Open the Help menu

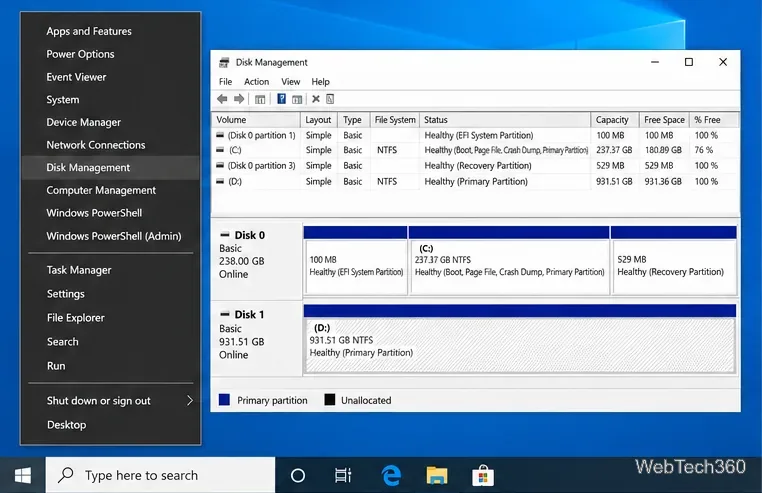coord(320,82)
